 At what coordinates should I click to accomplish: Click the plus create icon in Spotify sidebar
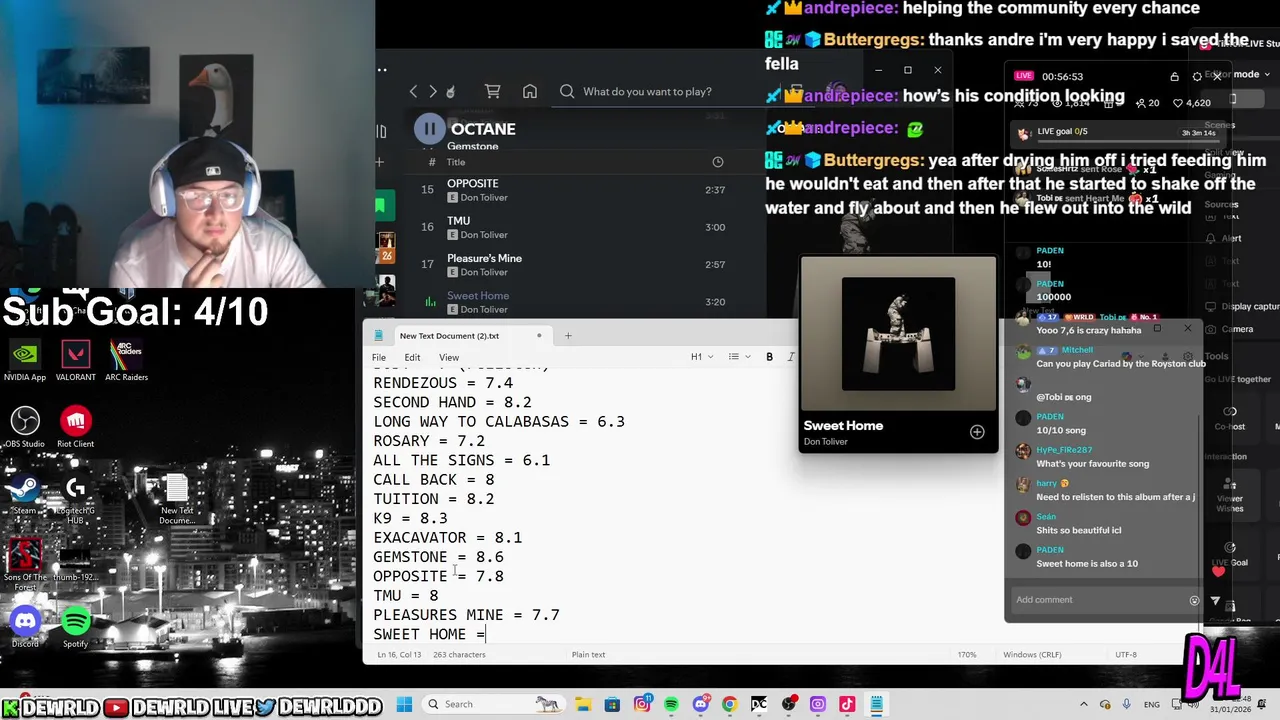coord(379,162)
